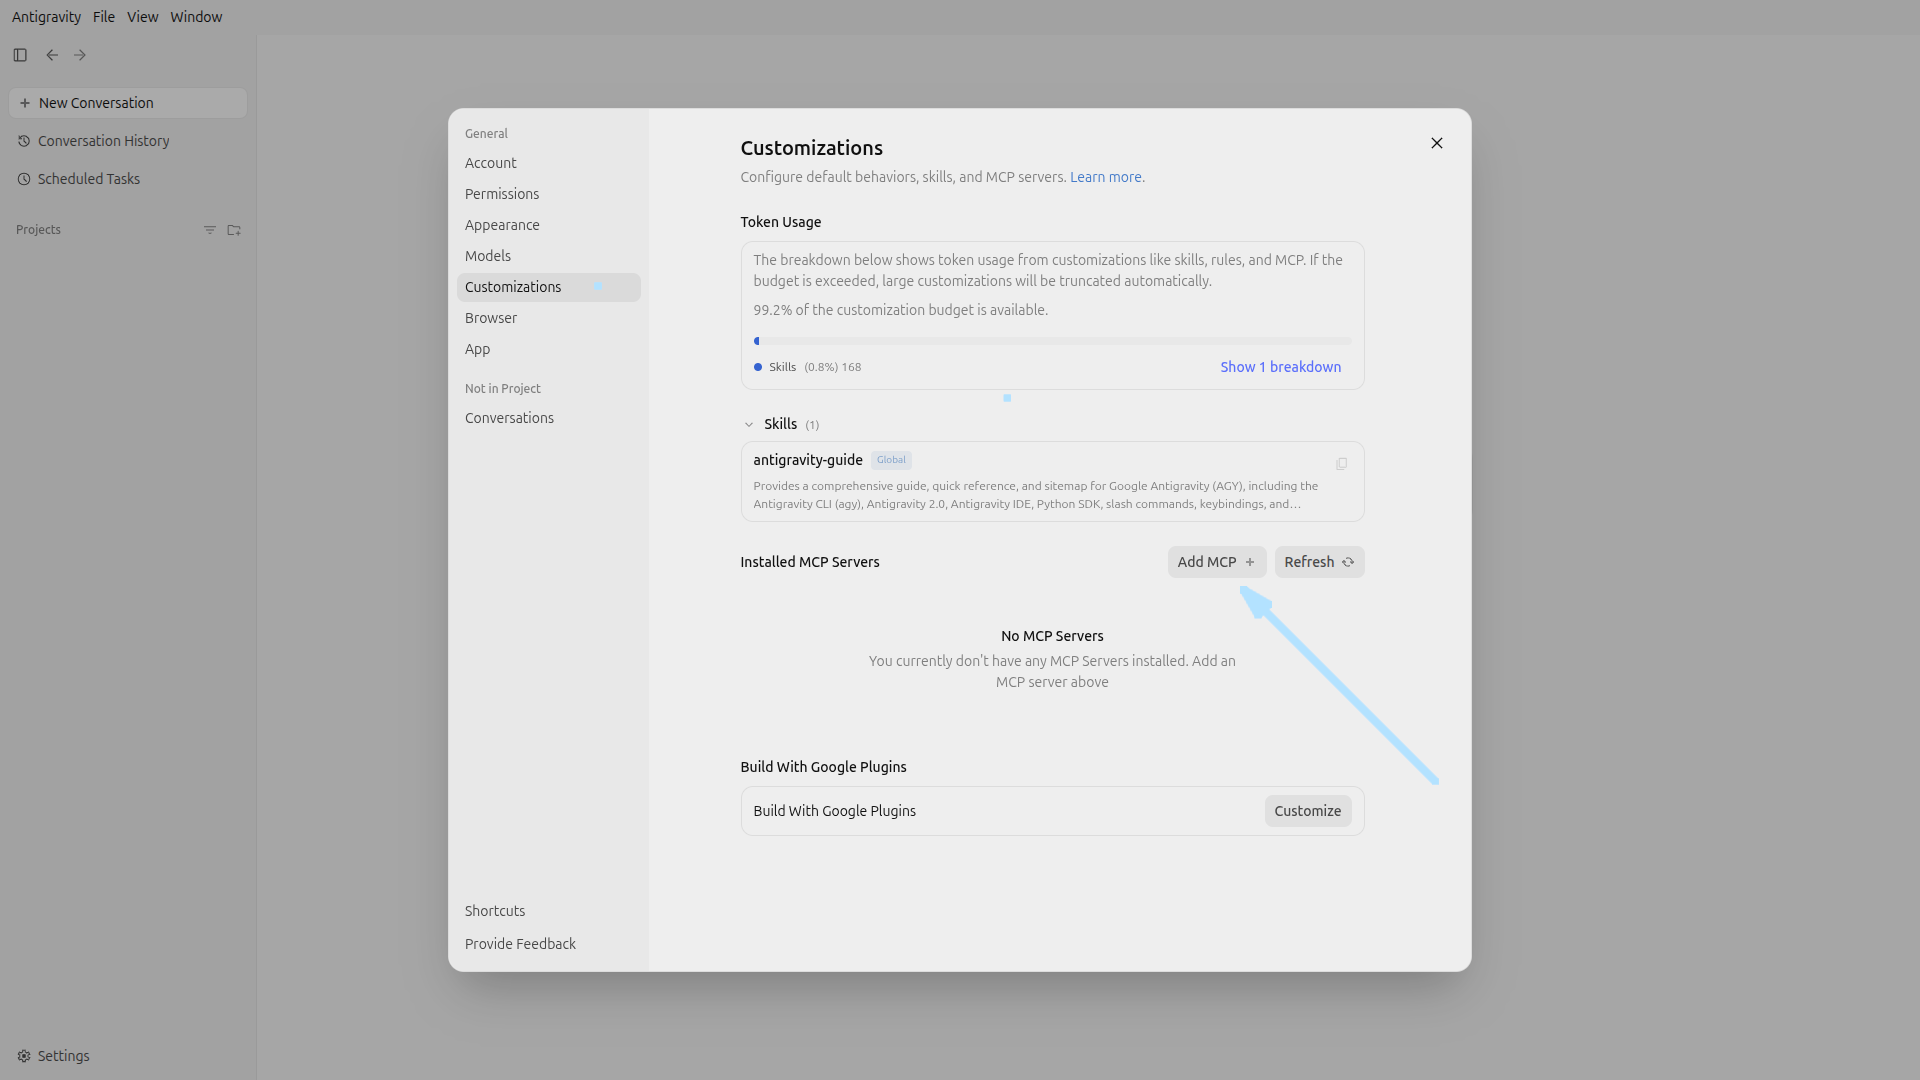Select the antigravity-guide skill name
This screenshot has width=1920, height=1080.
808,460
